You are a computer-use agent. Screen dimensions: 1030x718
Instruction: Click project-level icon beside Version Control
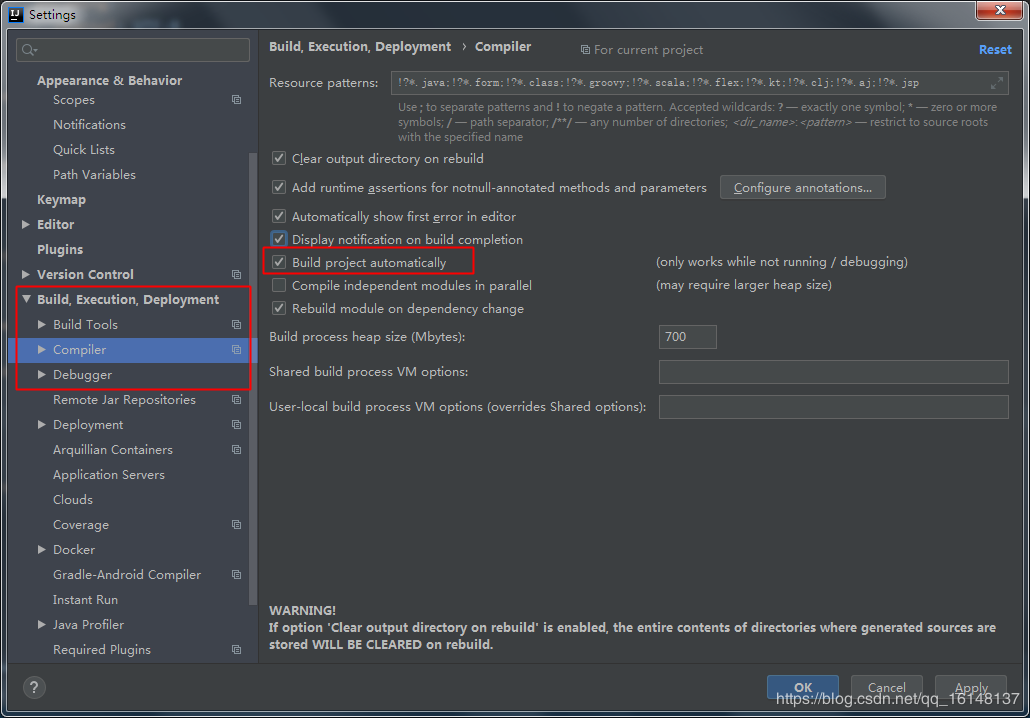click(x=236, y=275)
